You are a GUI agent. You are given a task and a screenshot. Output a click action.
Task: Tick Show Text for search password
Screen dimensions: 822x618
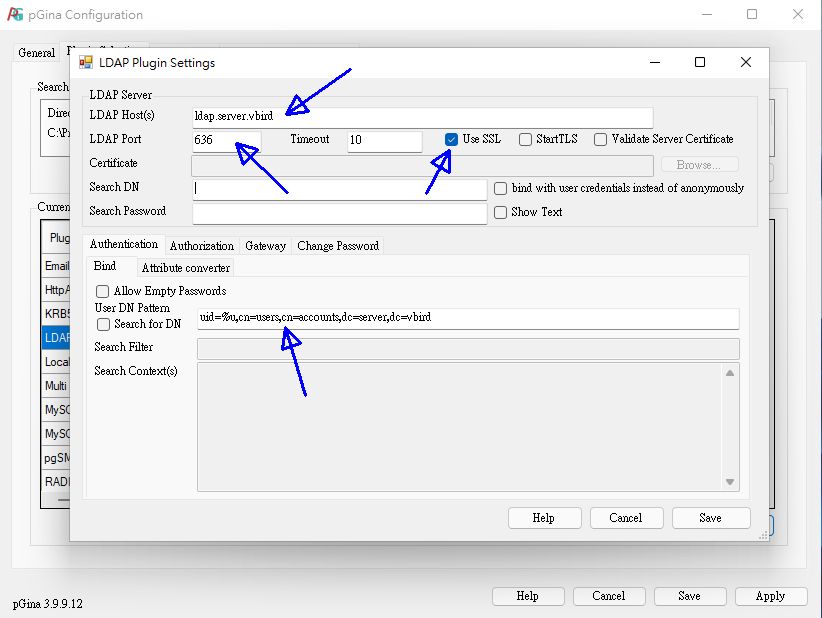[x=500, y=212]
